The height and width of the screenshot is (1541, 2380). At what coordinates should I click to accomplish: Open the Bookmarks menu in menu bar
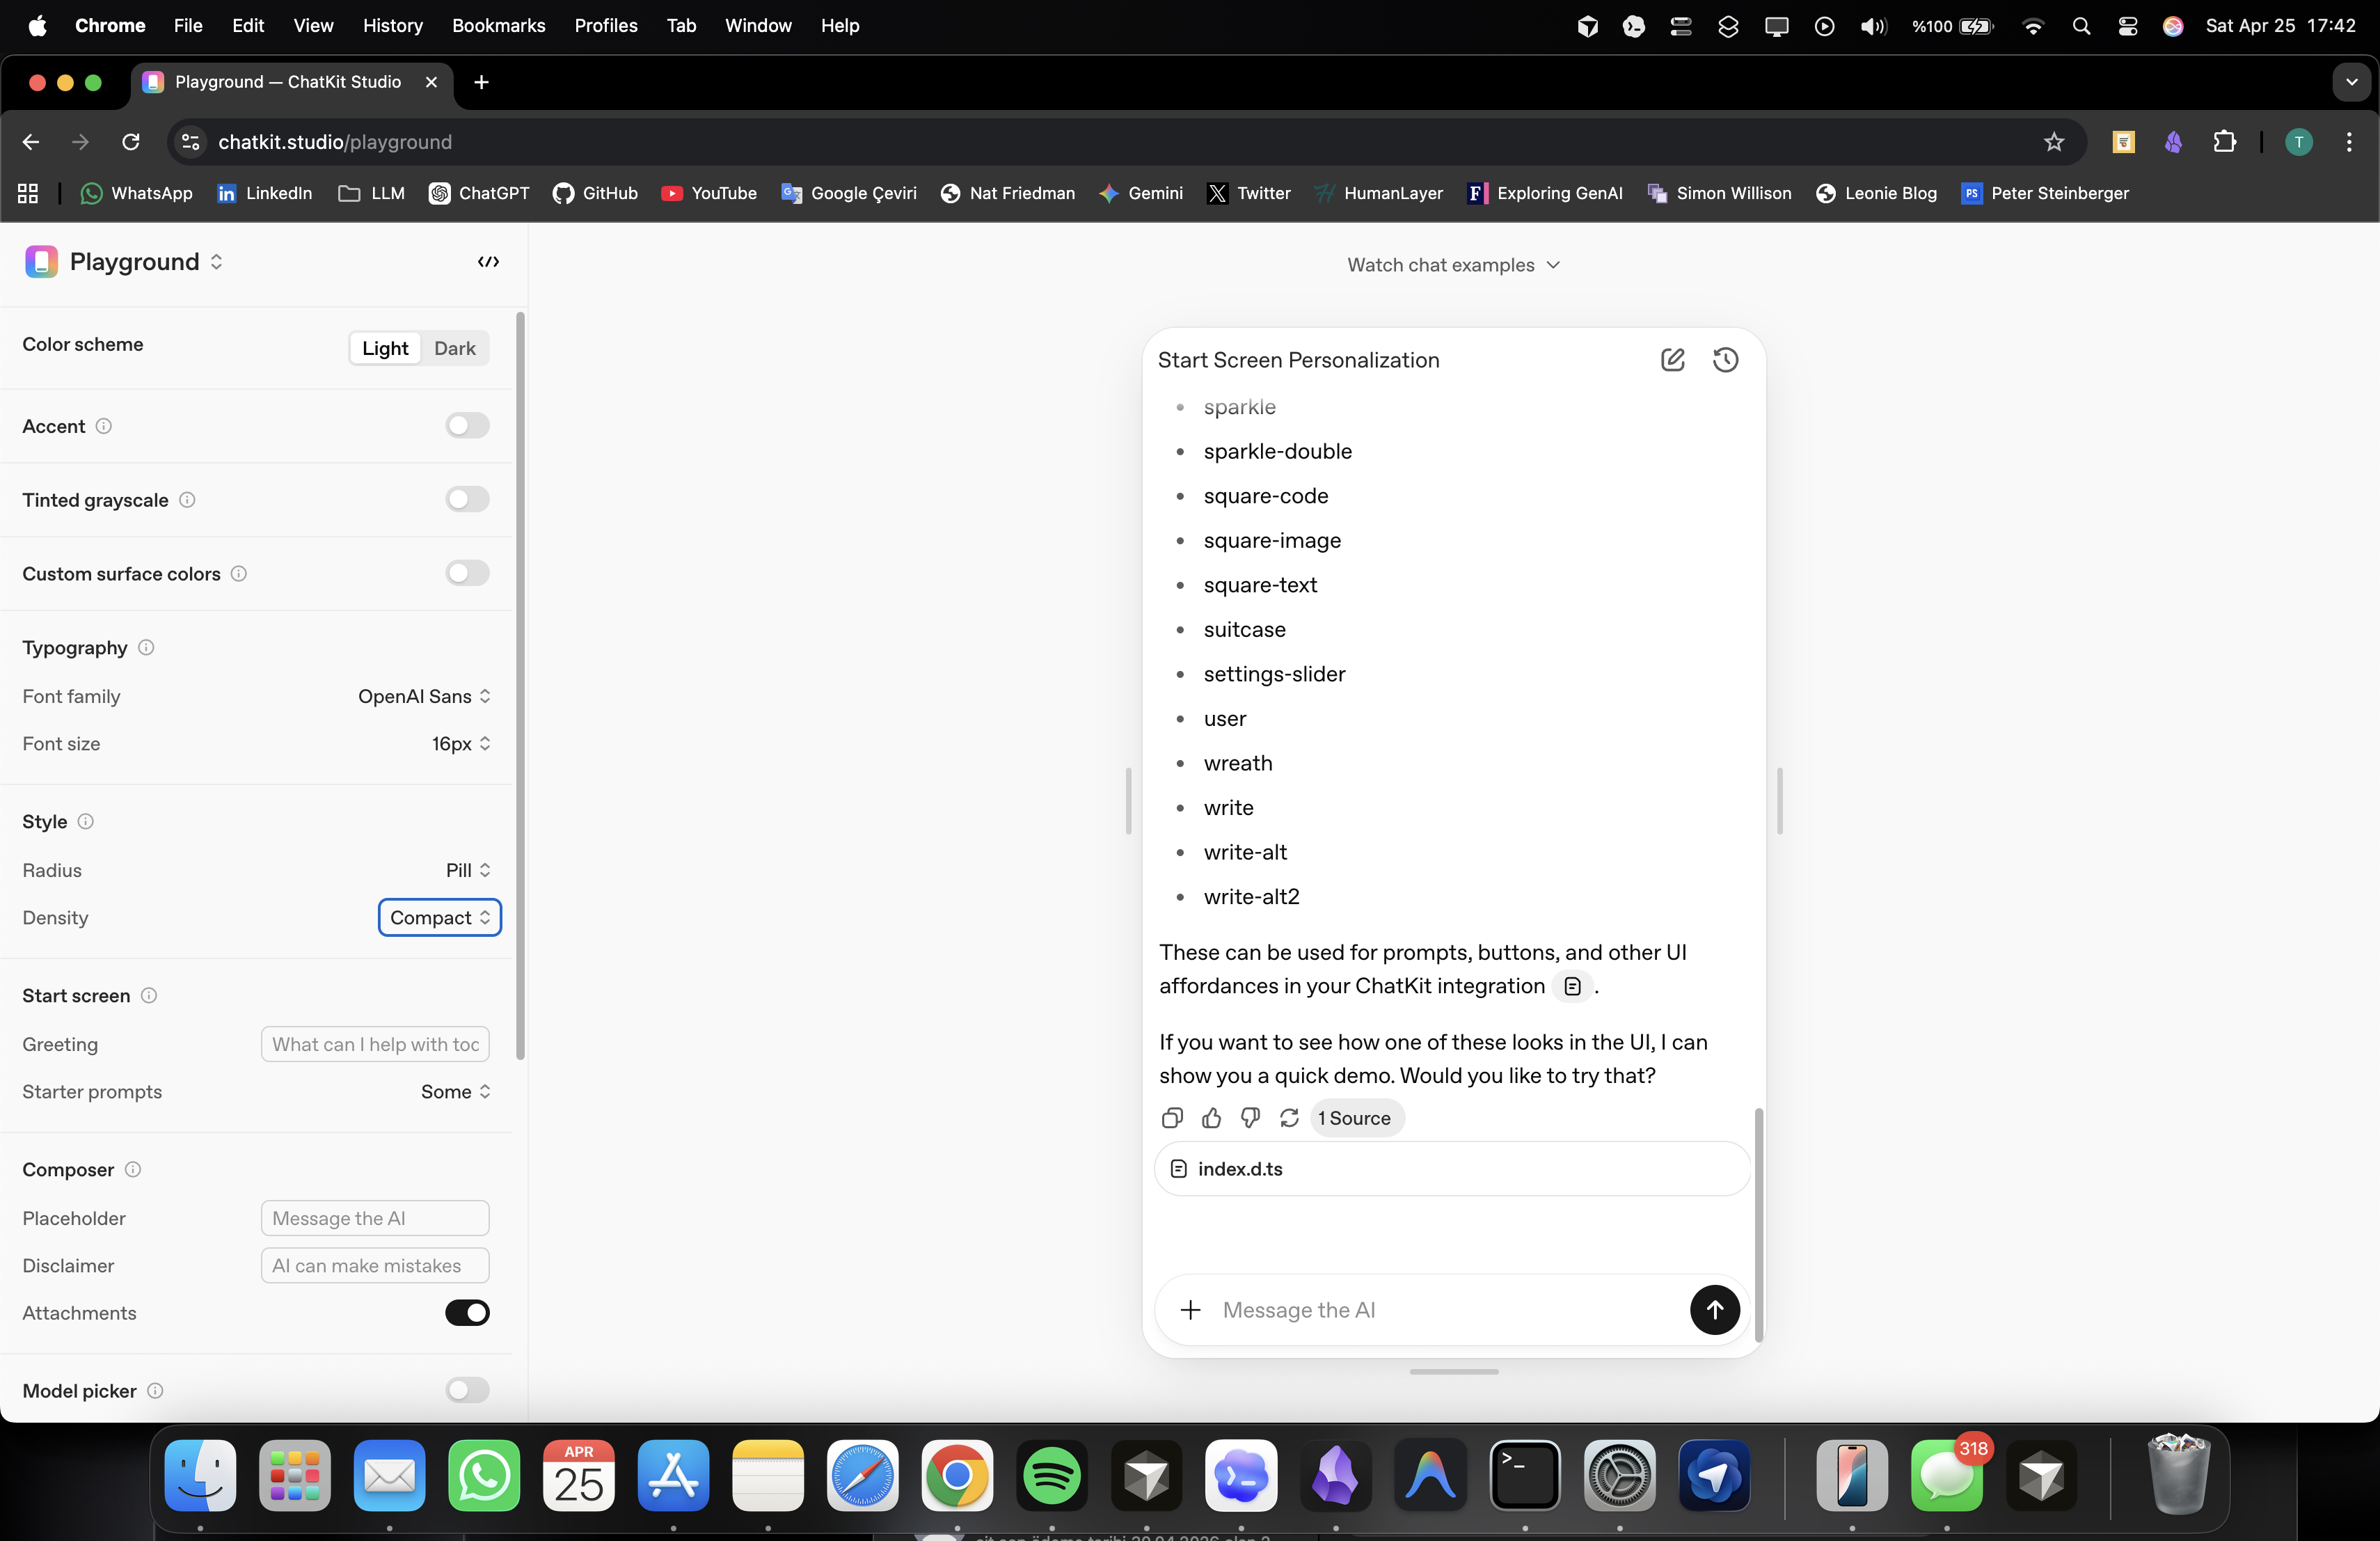click(498, 26)
